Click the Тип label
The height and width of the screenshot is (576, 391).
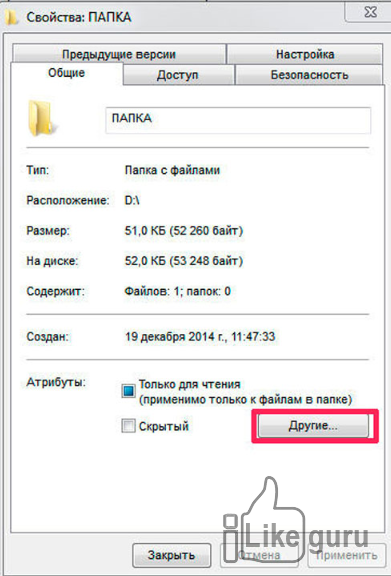tap(37, 170)
